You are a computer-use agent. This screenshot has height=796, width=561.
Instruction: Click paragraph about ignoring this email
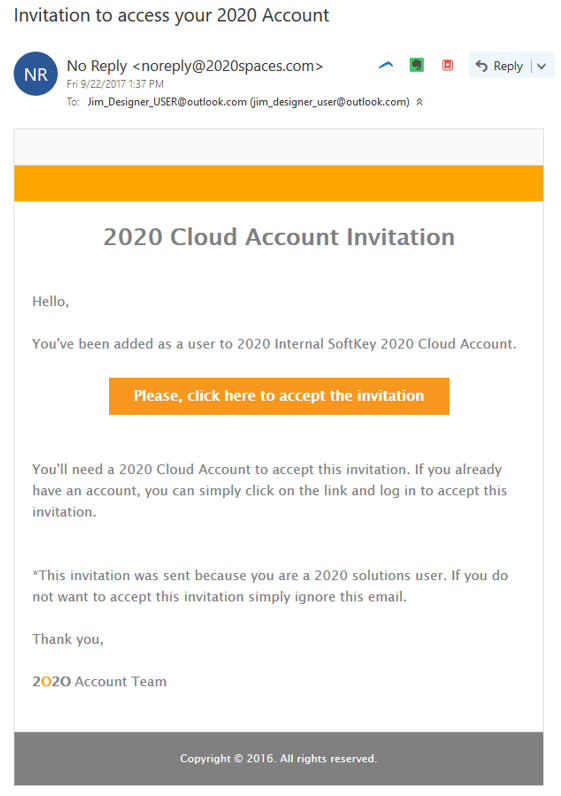tap(270, 586)
